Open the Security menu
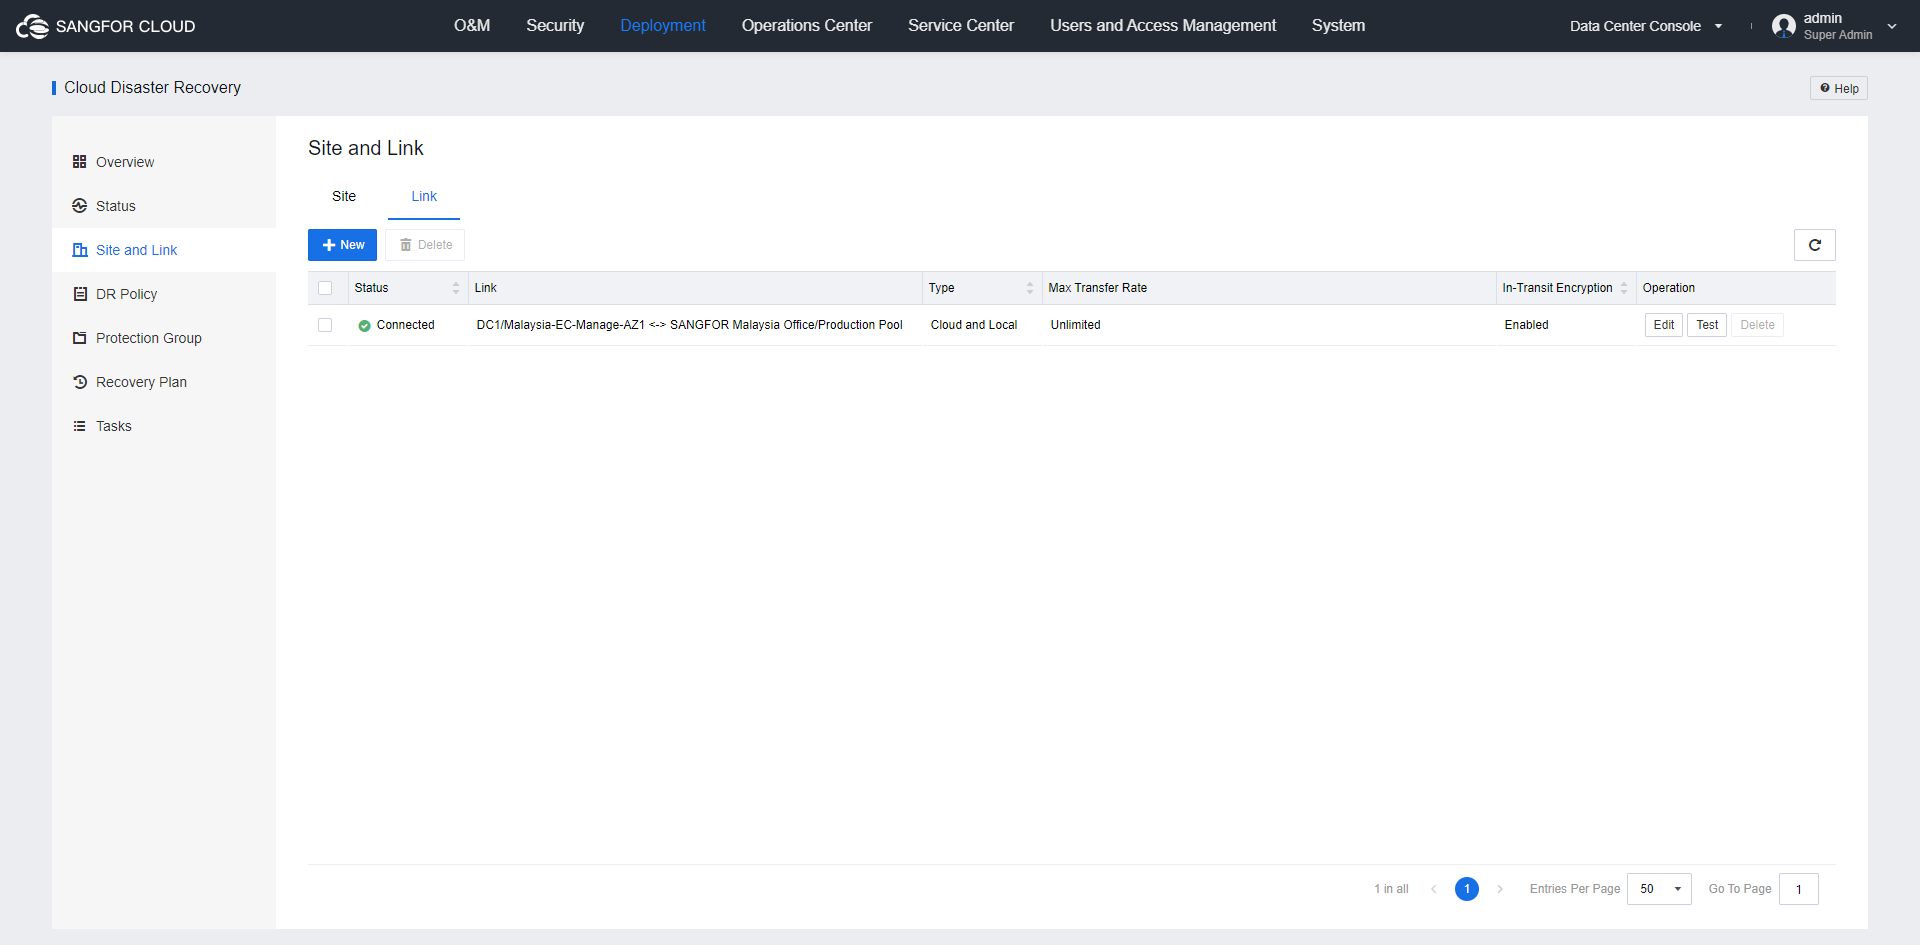This screenshot has height=945, width=1920. [x=555, y=26]
